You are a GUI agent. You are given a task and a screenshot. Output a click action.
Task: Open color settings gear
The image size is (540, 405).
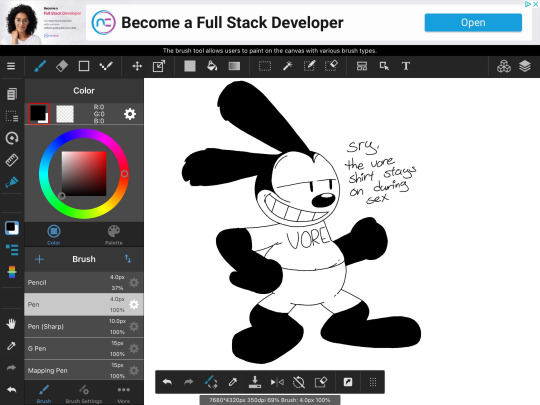pyautogui.click(x=130, y=114)
